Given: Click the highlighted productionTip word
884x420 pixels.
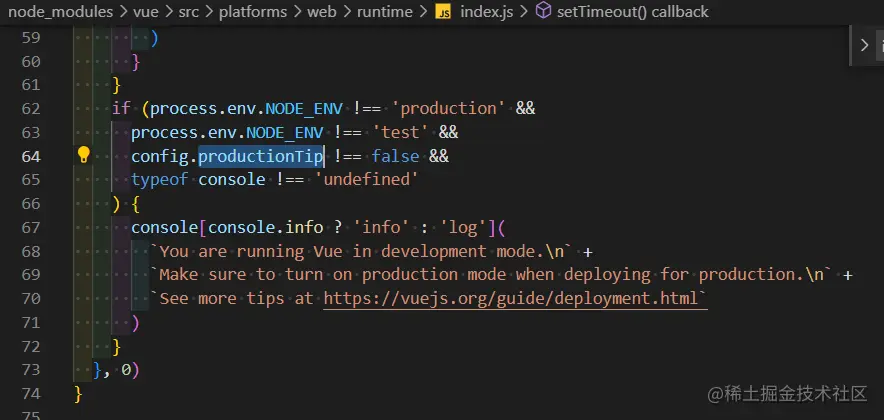Looking at the screenshot, I should (261, 156).
